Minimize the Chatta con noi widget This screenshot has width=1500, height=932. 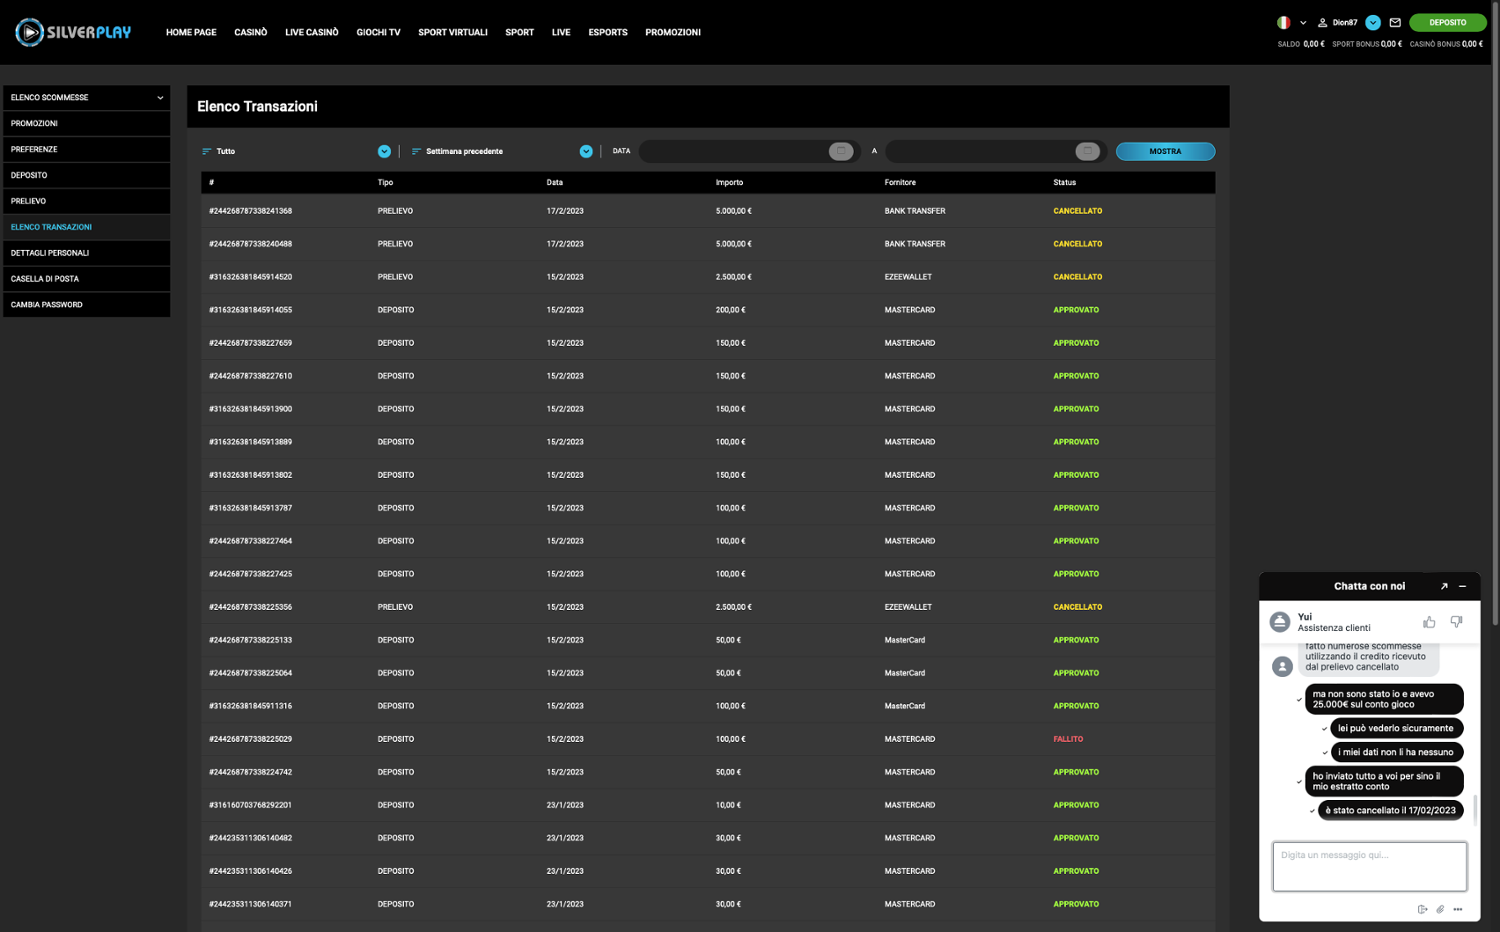pos(1462,586)
